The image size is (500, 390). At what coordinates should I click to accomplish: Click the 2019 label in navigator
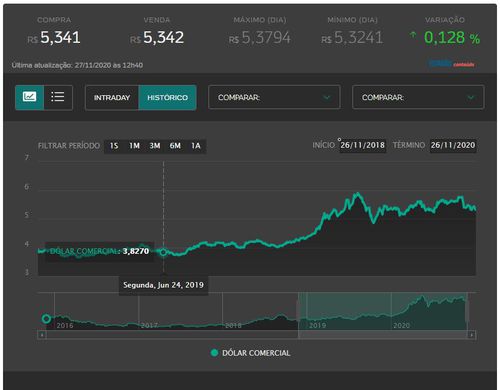coord(317,325)
